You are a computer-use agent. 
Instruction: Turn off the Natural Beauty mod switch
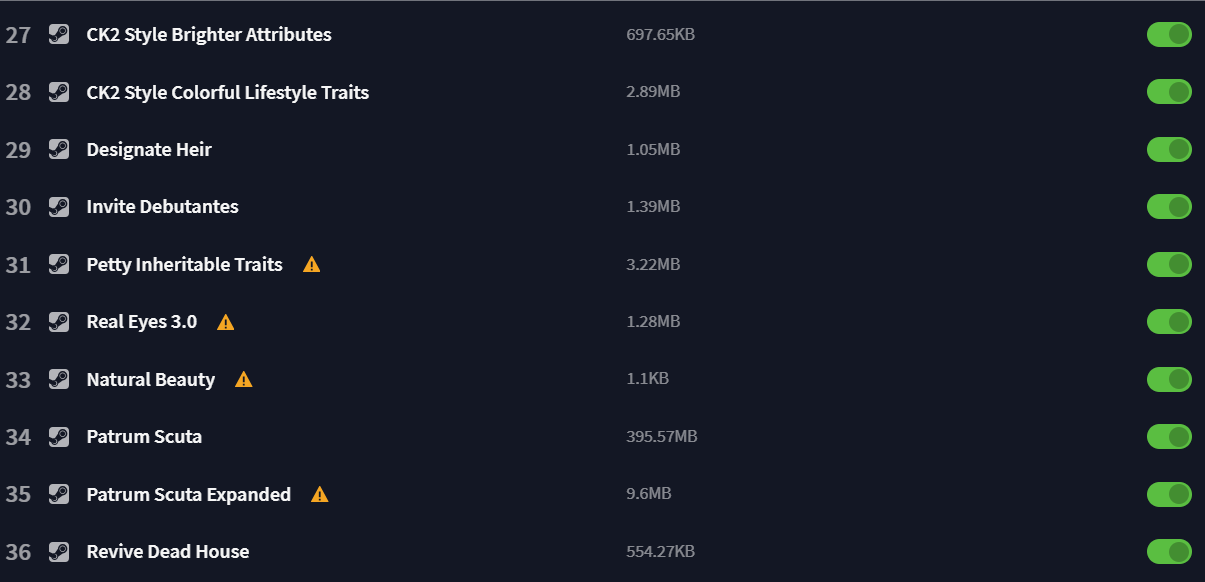point(1169,379)
